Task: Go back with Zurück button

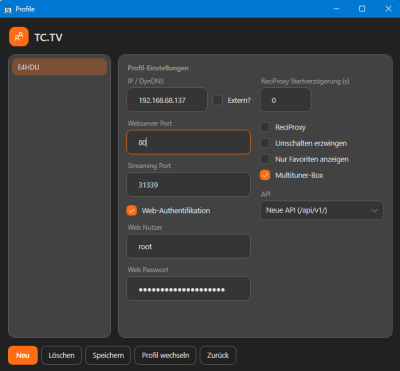Action: click(218, 355)
